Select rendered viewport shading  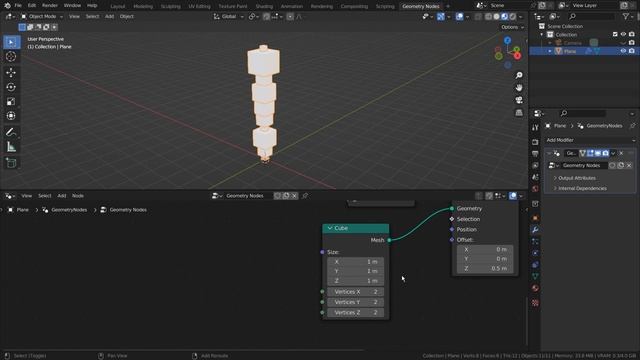(x=512, y=17)
